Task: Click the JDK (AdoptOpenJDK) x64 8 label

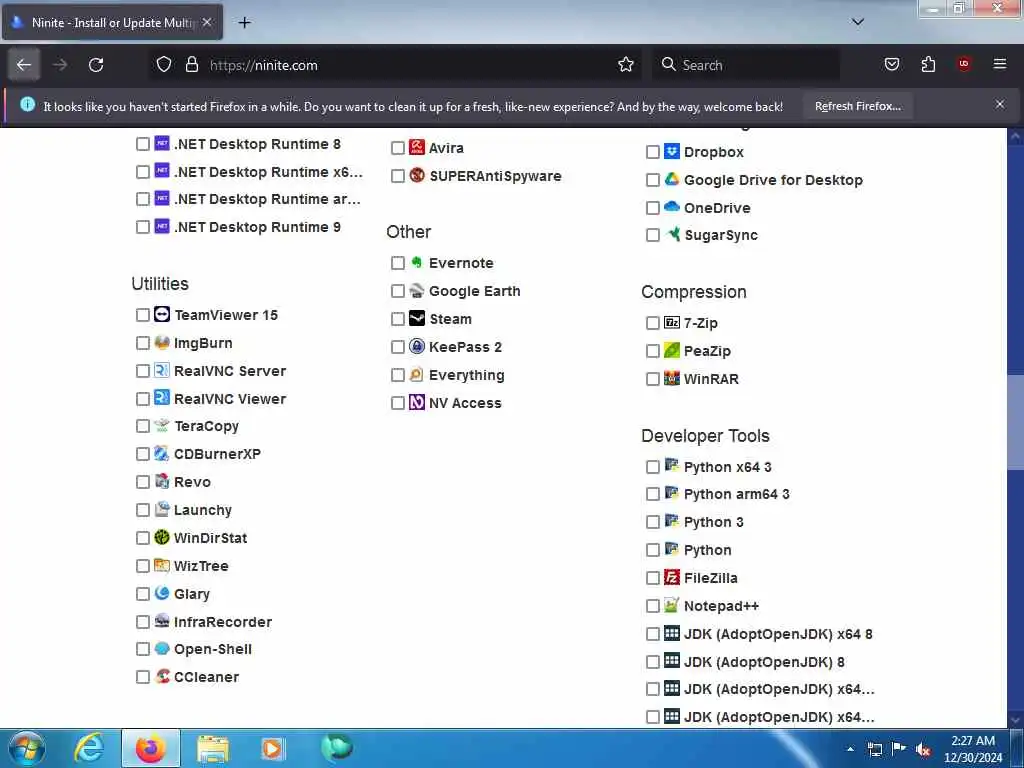Action: click(778, 634)
